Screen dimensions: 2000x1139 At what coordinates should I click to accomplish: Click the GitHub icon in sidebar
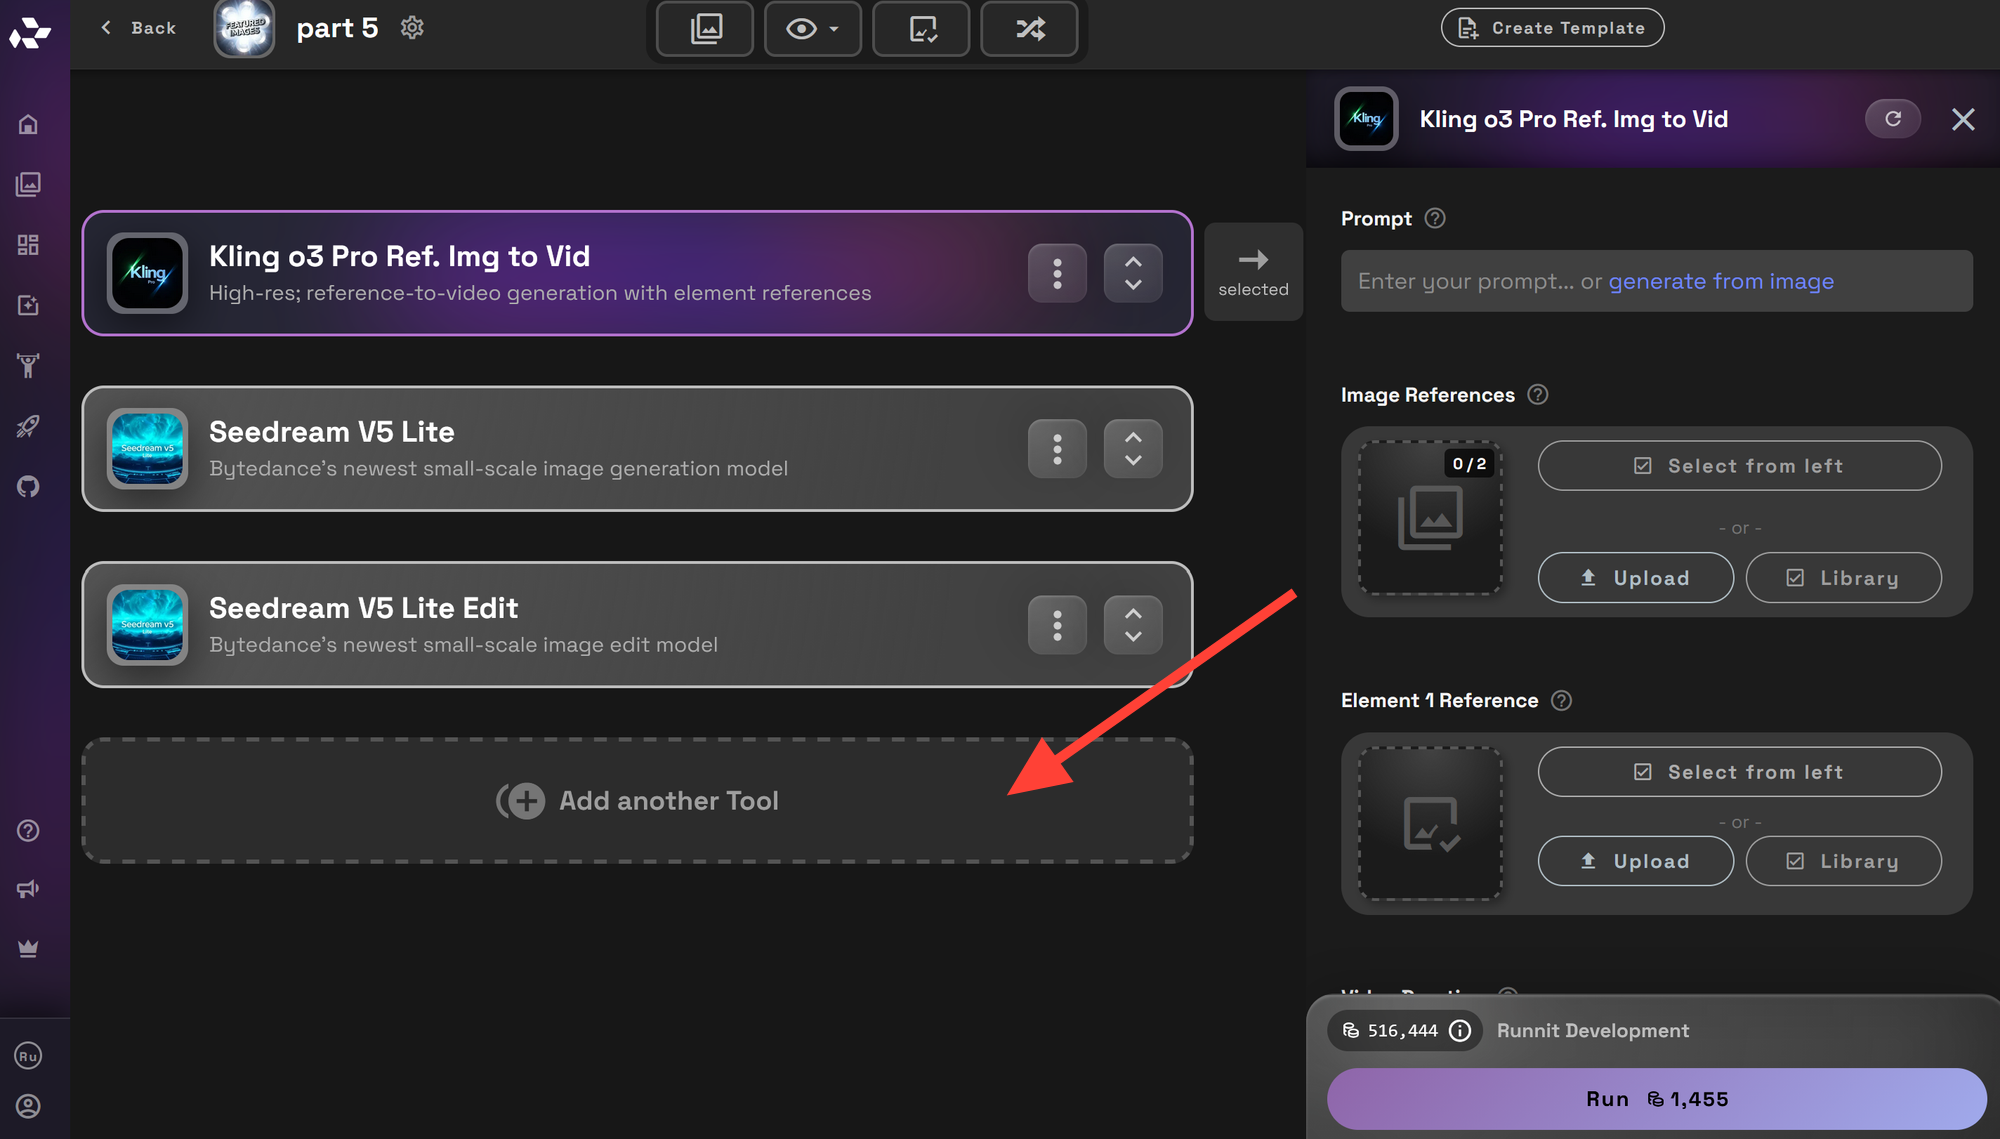point(28,487)
